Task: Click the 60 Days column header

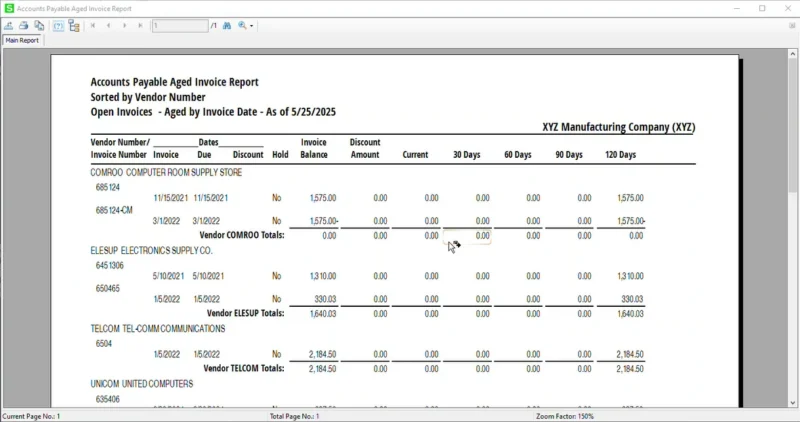Action: click(x=518, y=155)
